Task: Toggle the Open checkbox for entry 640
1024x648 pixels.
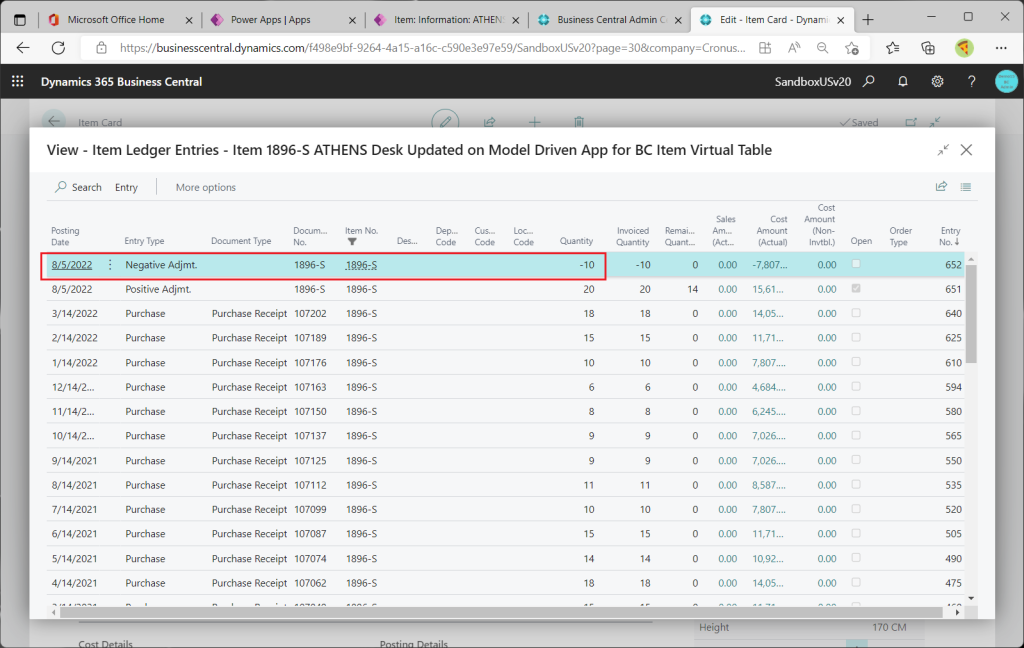Action: pyautogui.click(x=856, y=313)
